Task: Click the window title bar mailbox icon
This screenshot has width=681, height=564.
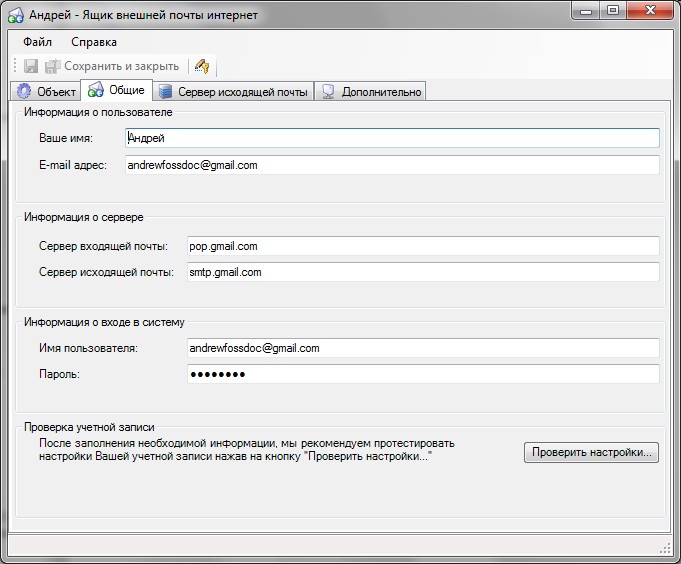Action: (15, 15)
